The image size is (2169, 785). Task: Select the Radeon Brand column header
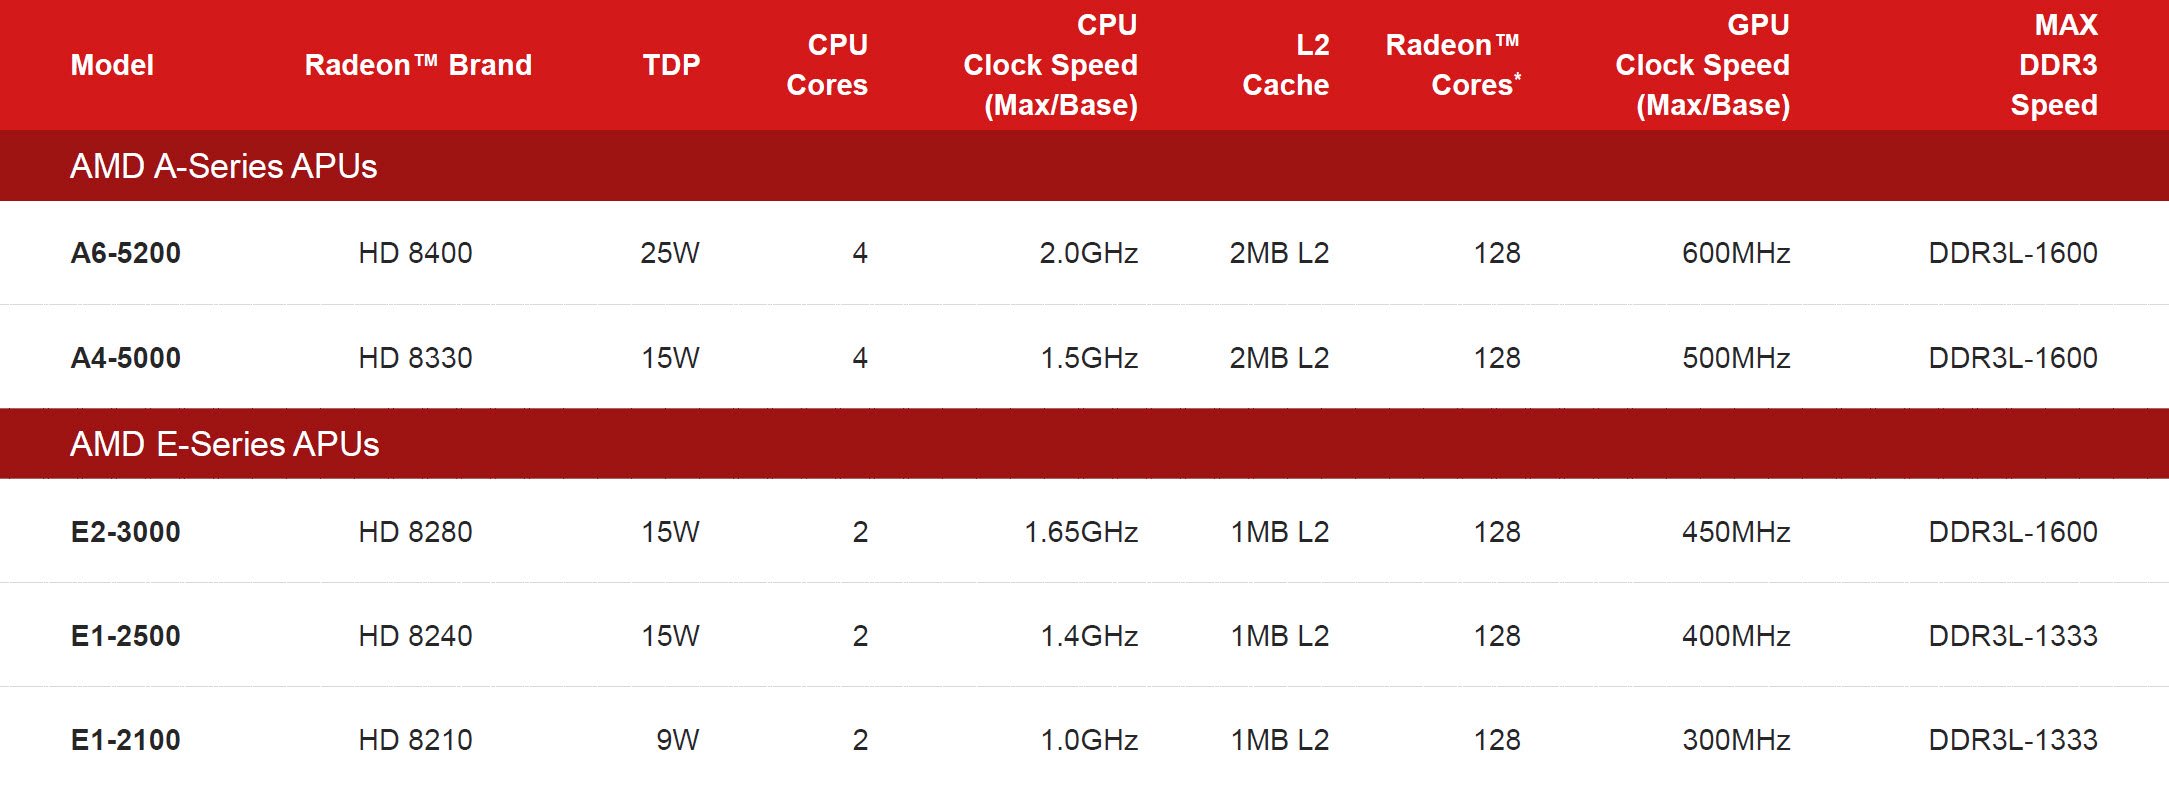pyautogui.click(x=418, y=65)
